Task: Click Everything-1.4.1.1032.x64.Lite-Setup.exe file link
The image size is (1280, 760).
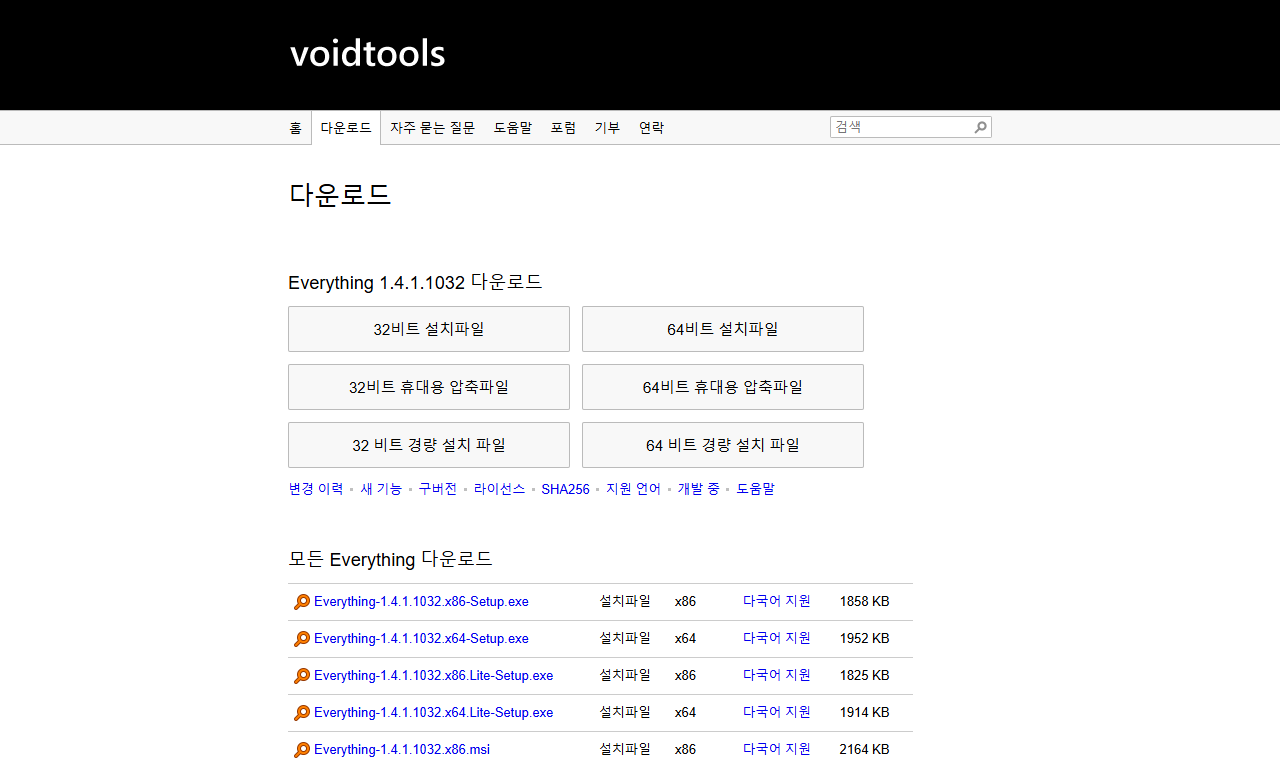Action: pos(434,713)
